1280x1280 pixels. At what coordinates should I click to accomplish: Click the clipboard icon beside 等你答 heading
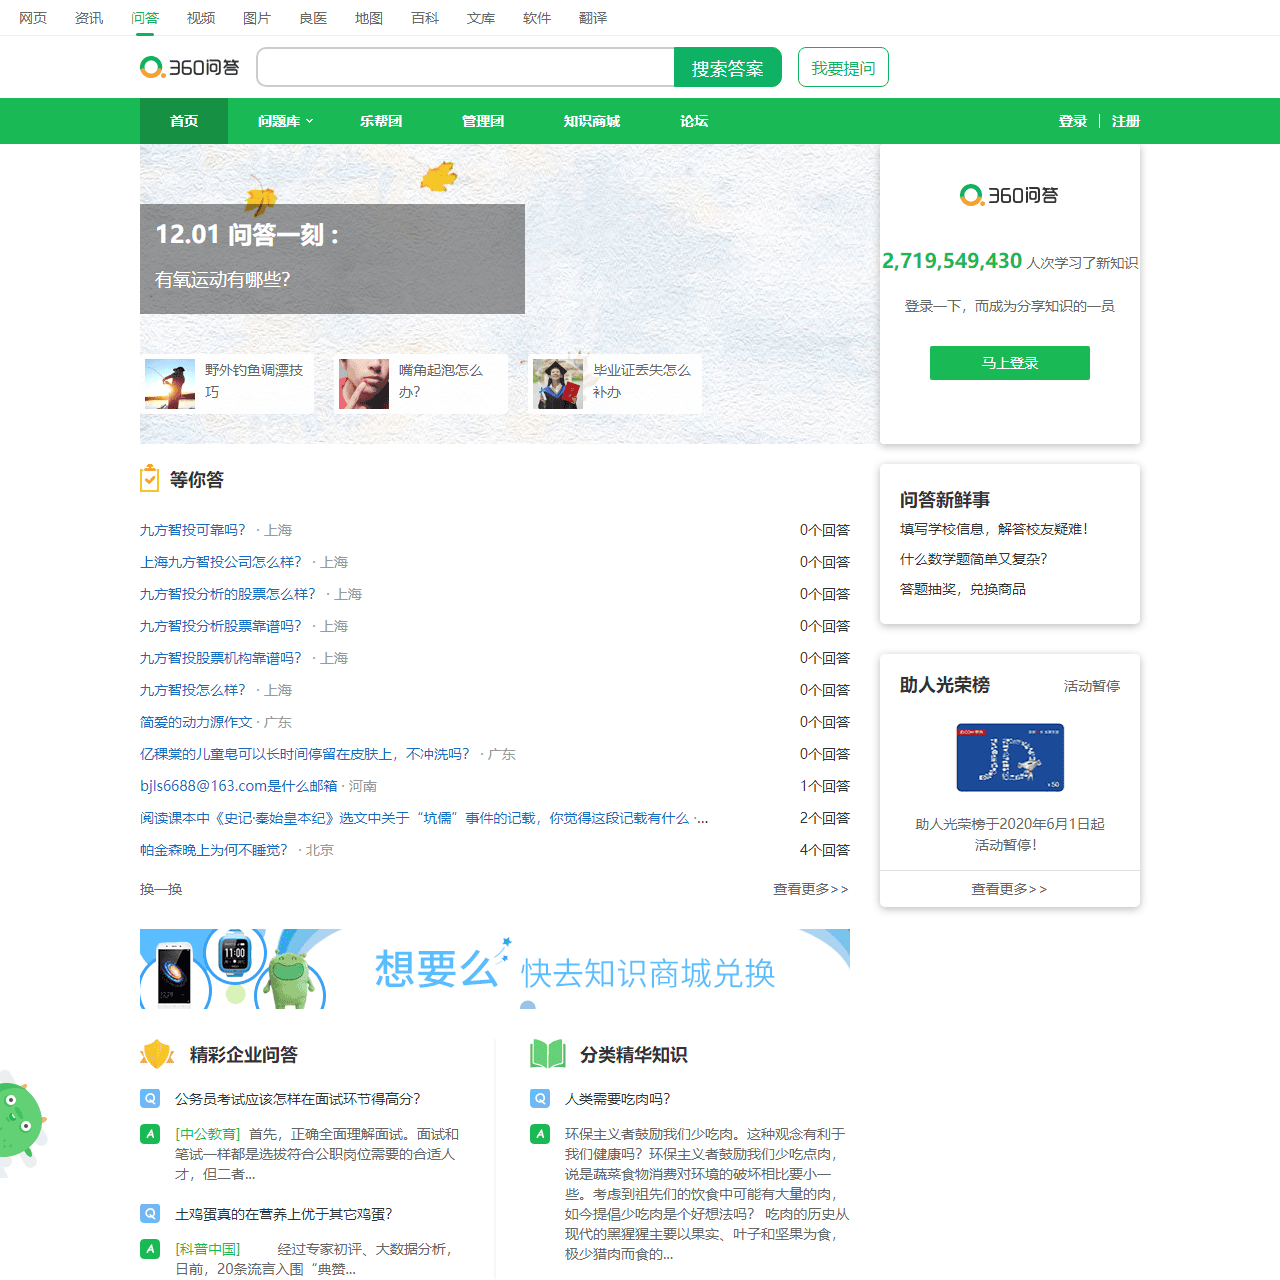(150, 478)
